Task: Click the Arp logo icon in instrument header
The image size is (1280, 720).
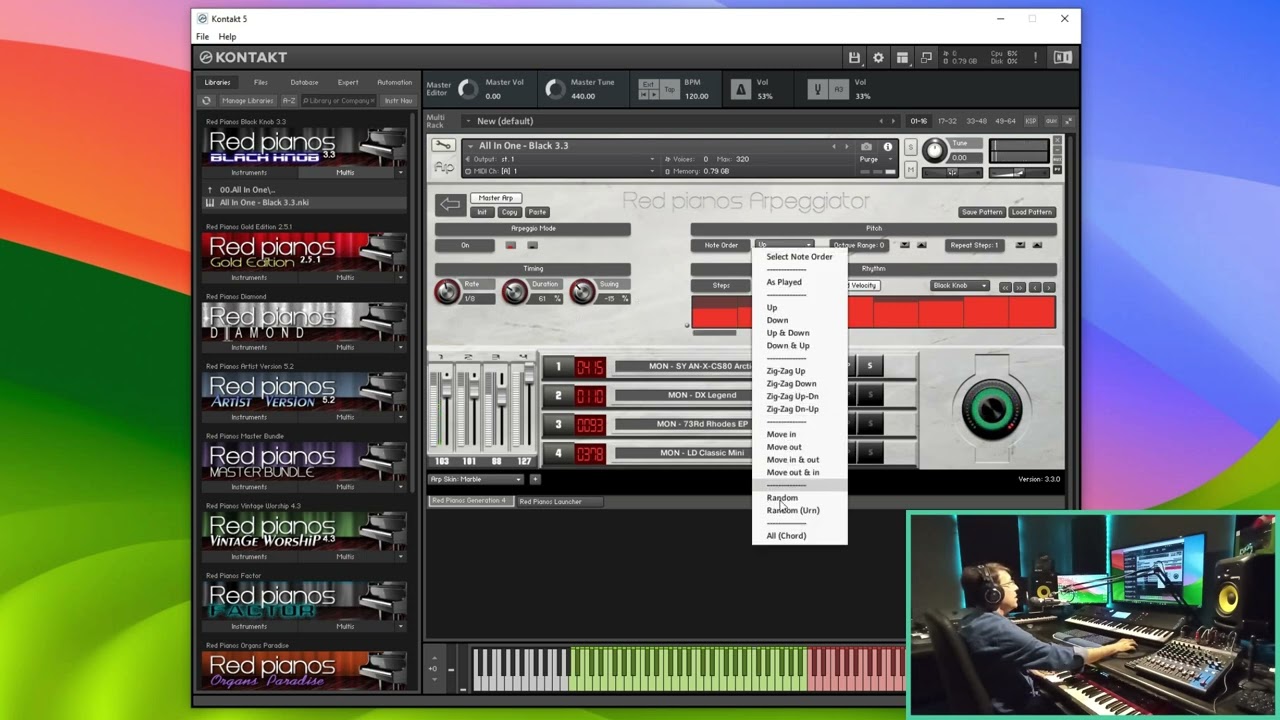Action: pos(442,168)
